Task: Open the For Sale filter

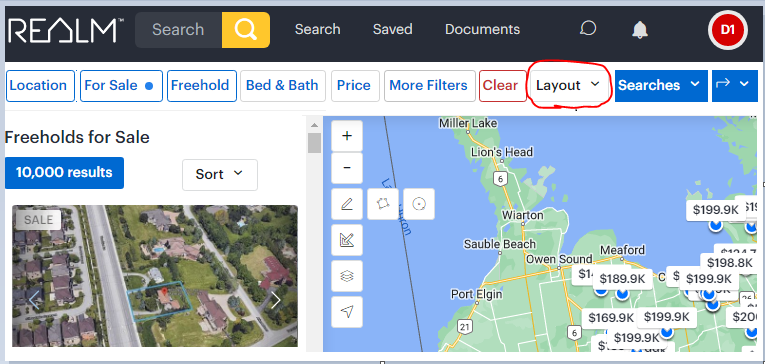Action: coord(121,86)
